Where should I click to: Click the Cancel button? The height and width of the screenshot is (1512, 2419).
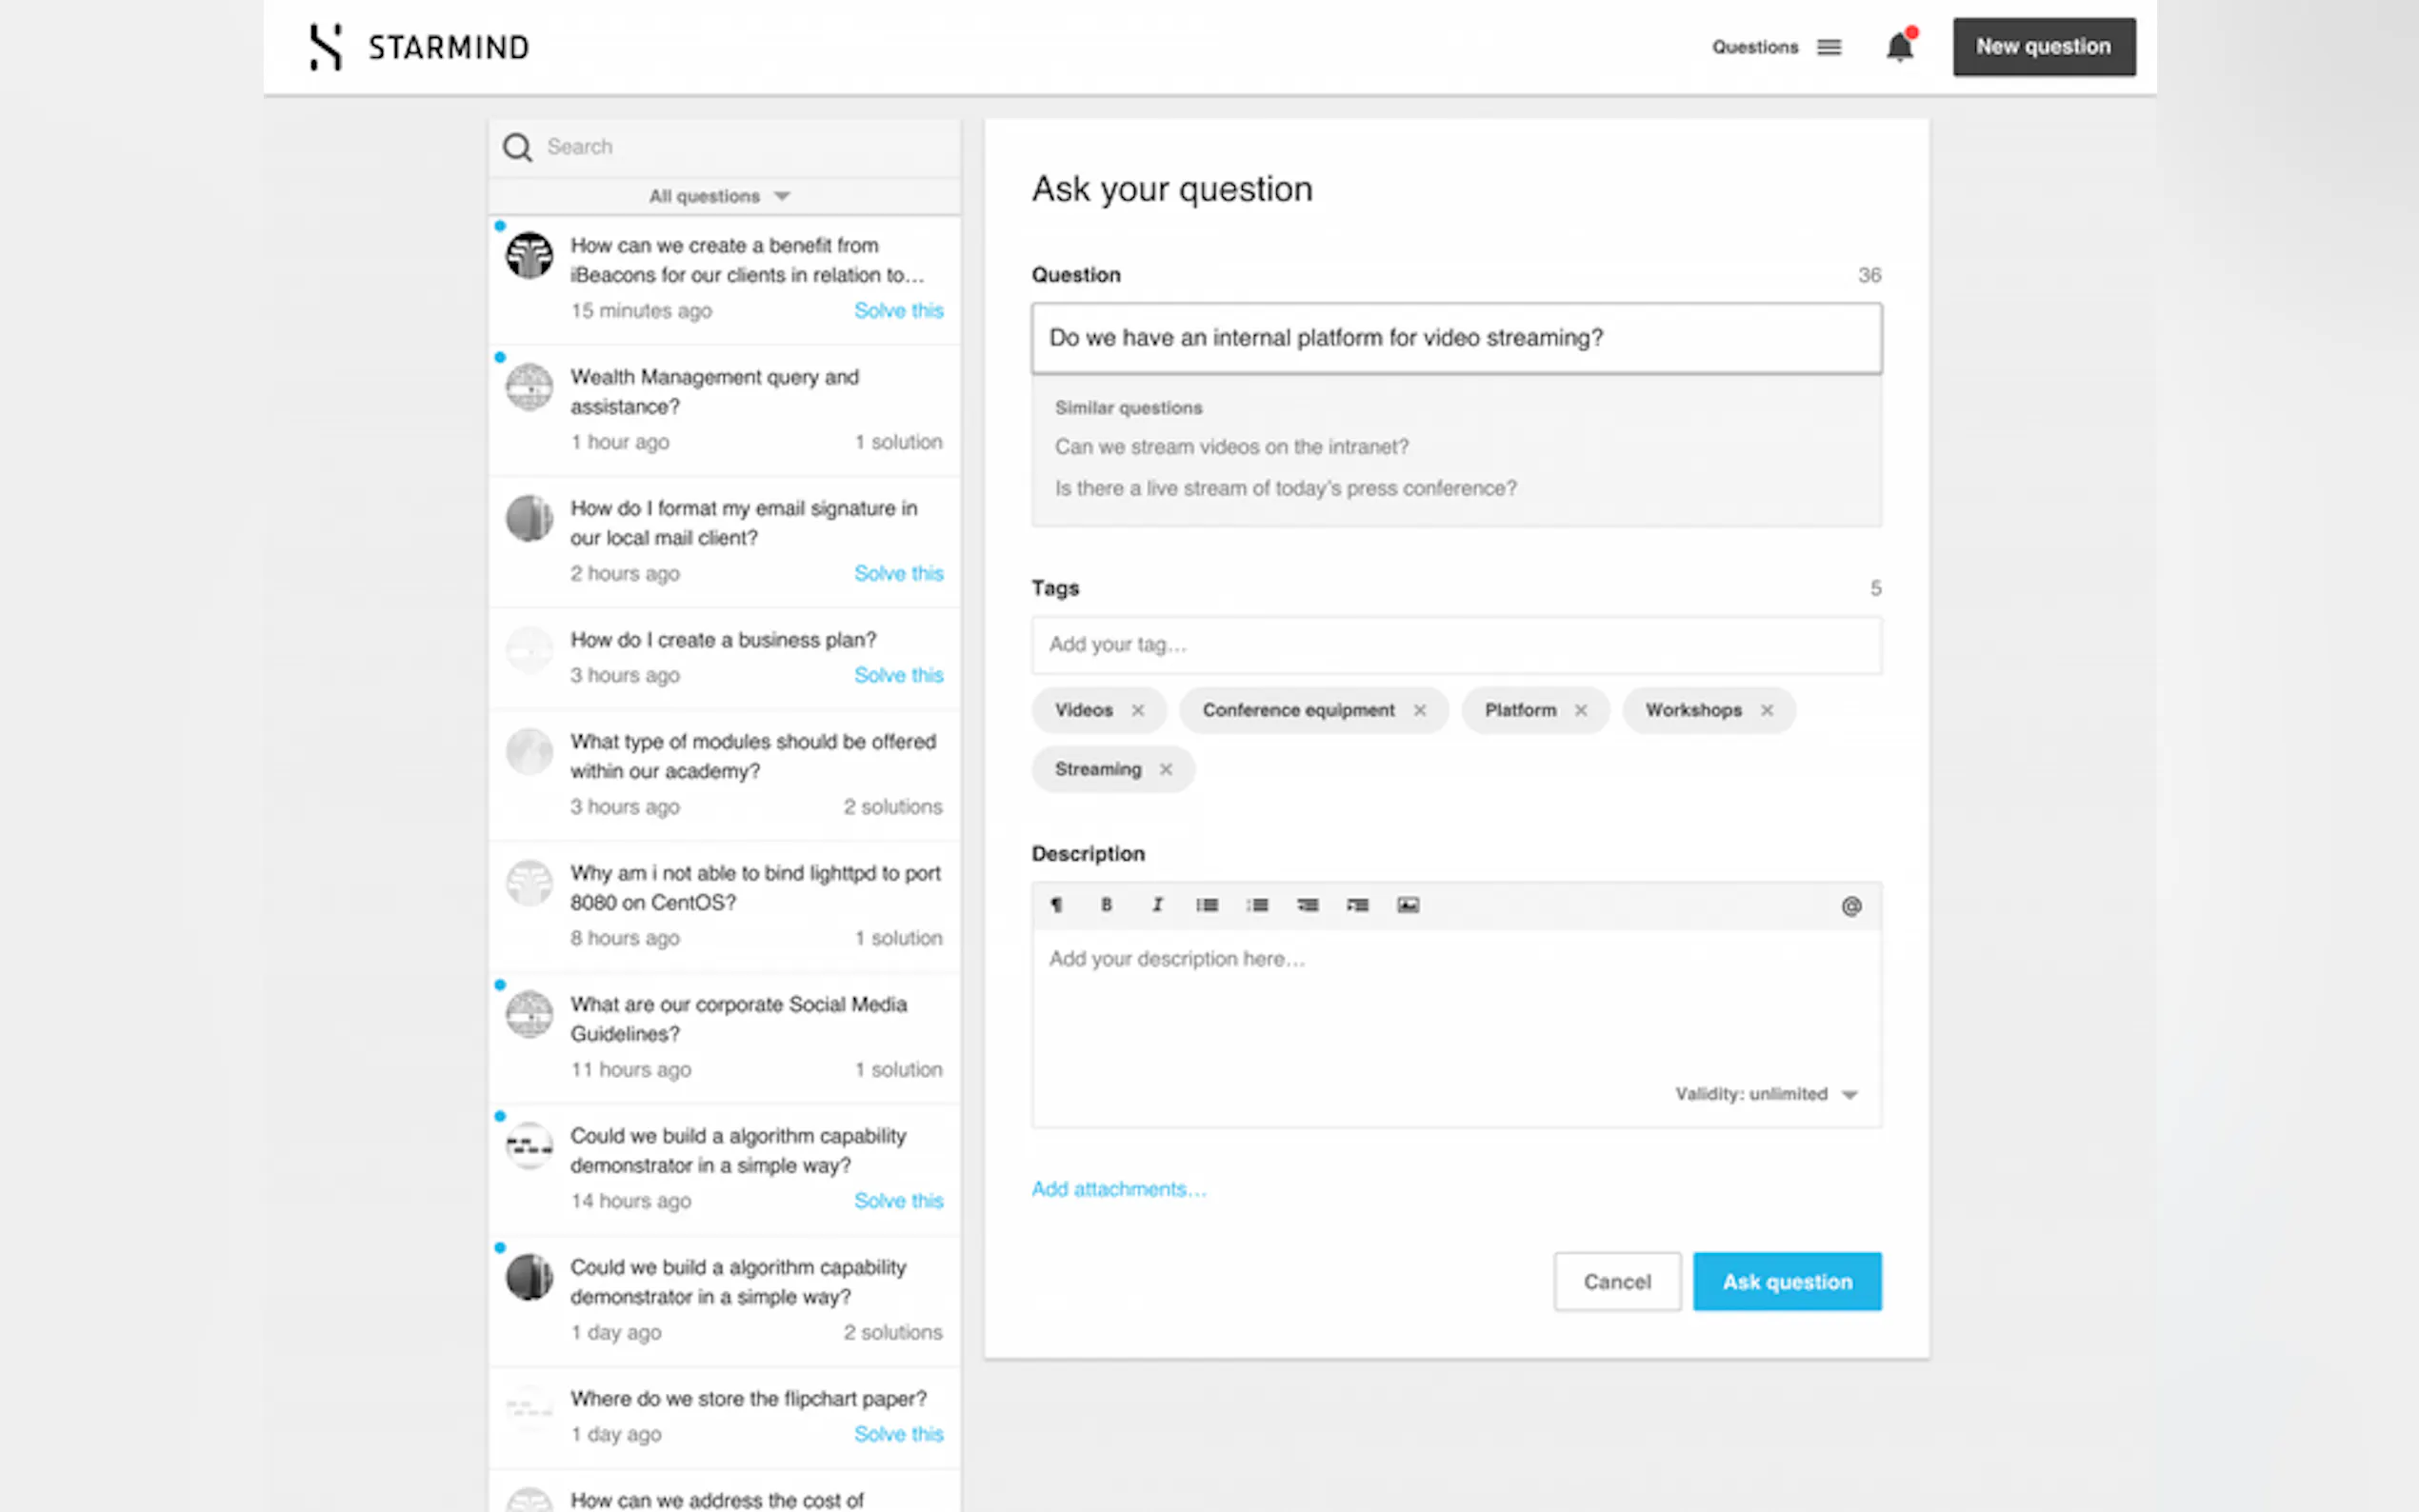pos(1617,1282)
